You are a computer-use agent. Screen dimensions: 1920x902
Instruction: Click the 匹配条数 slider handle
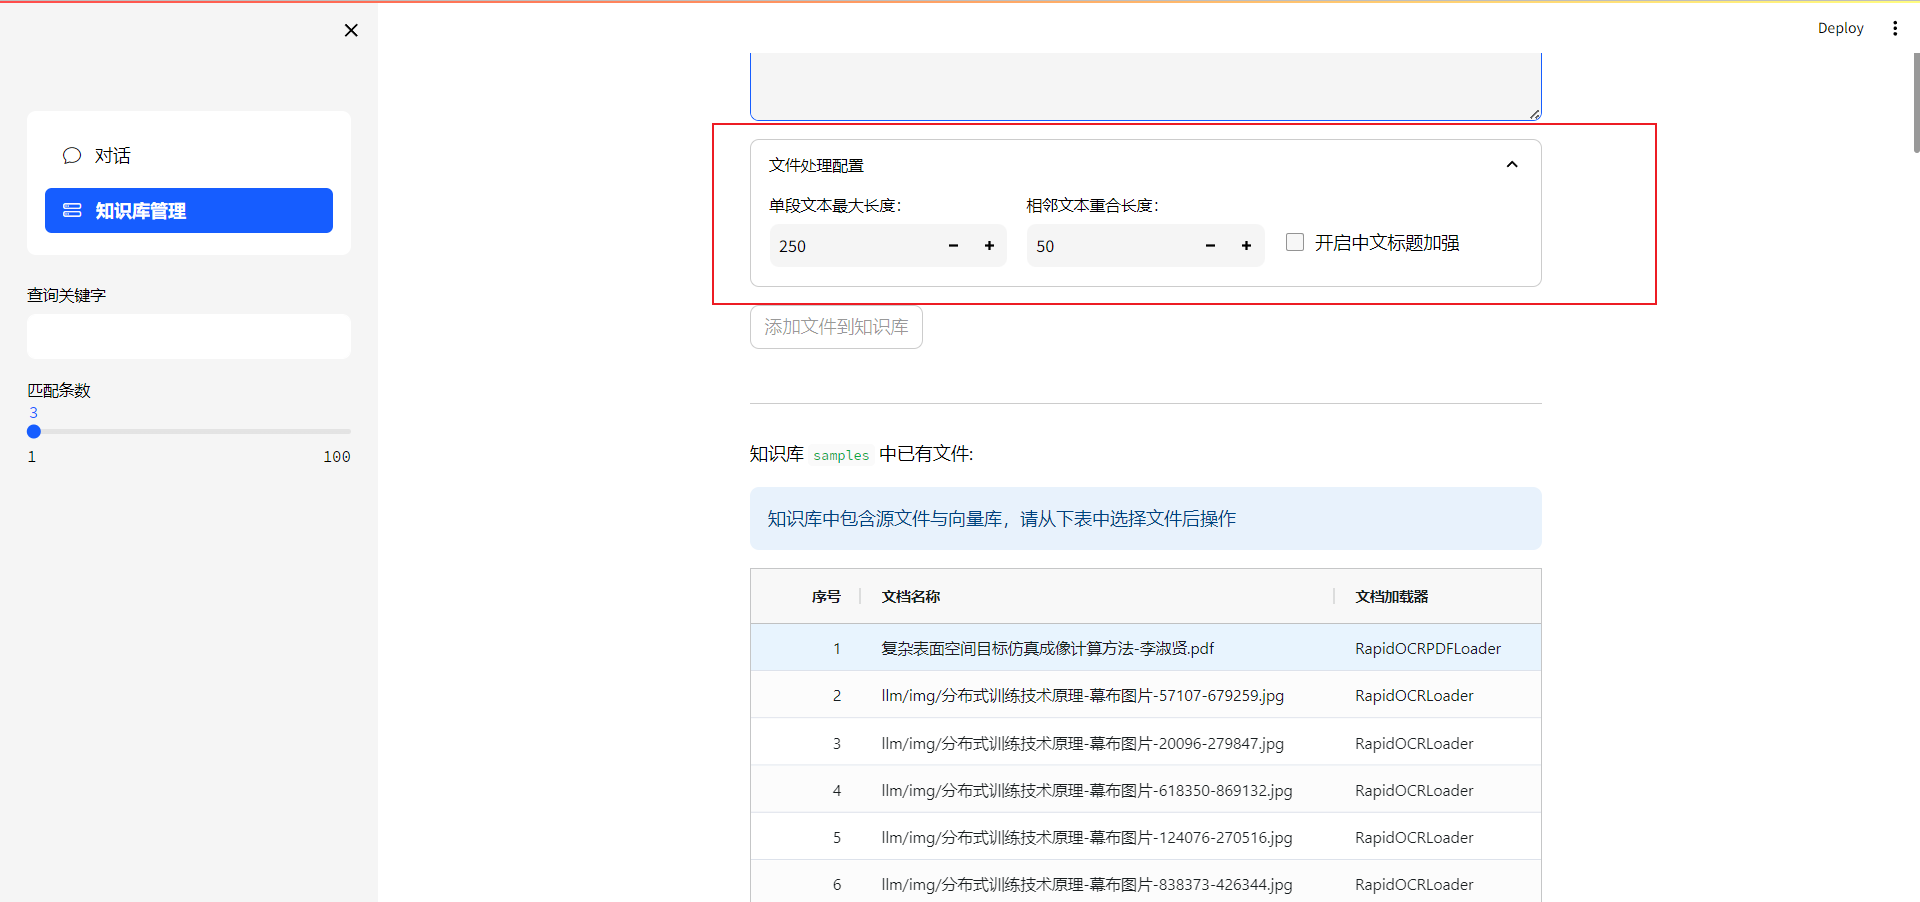click(x=34, y=432)
